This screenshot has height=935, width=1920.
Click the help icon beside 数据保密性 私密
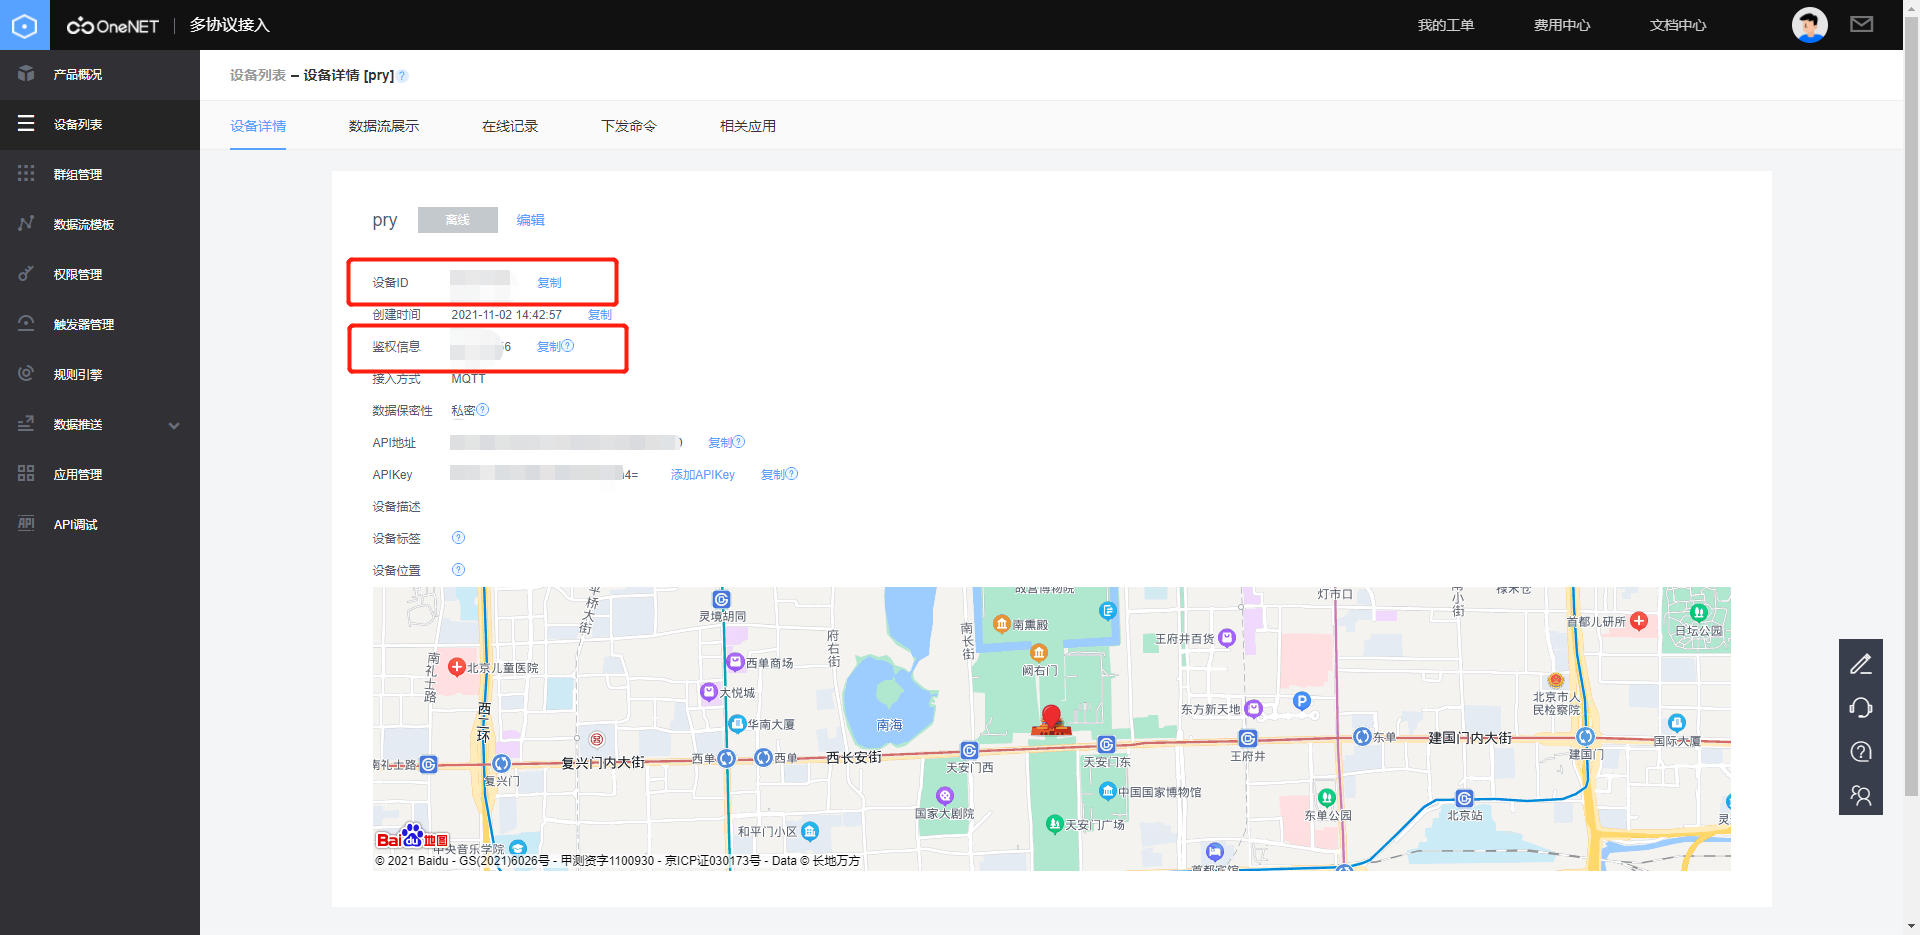point(482,409)
